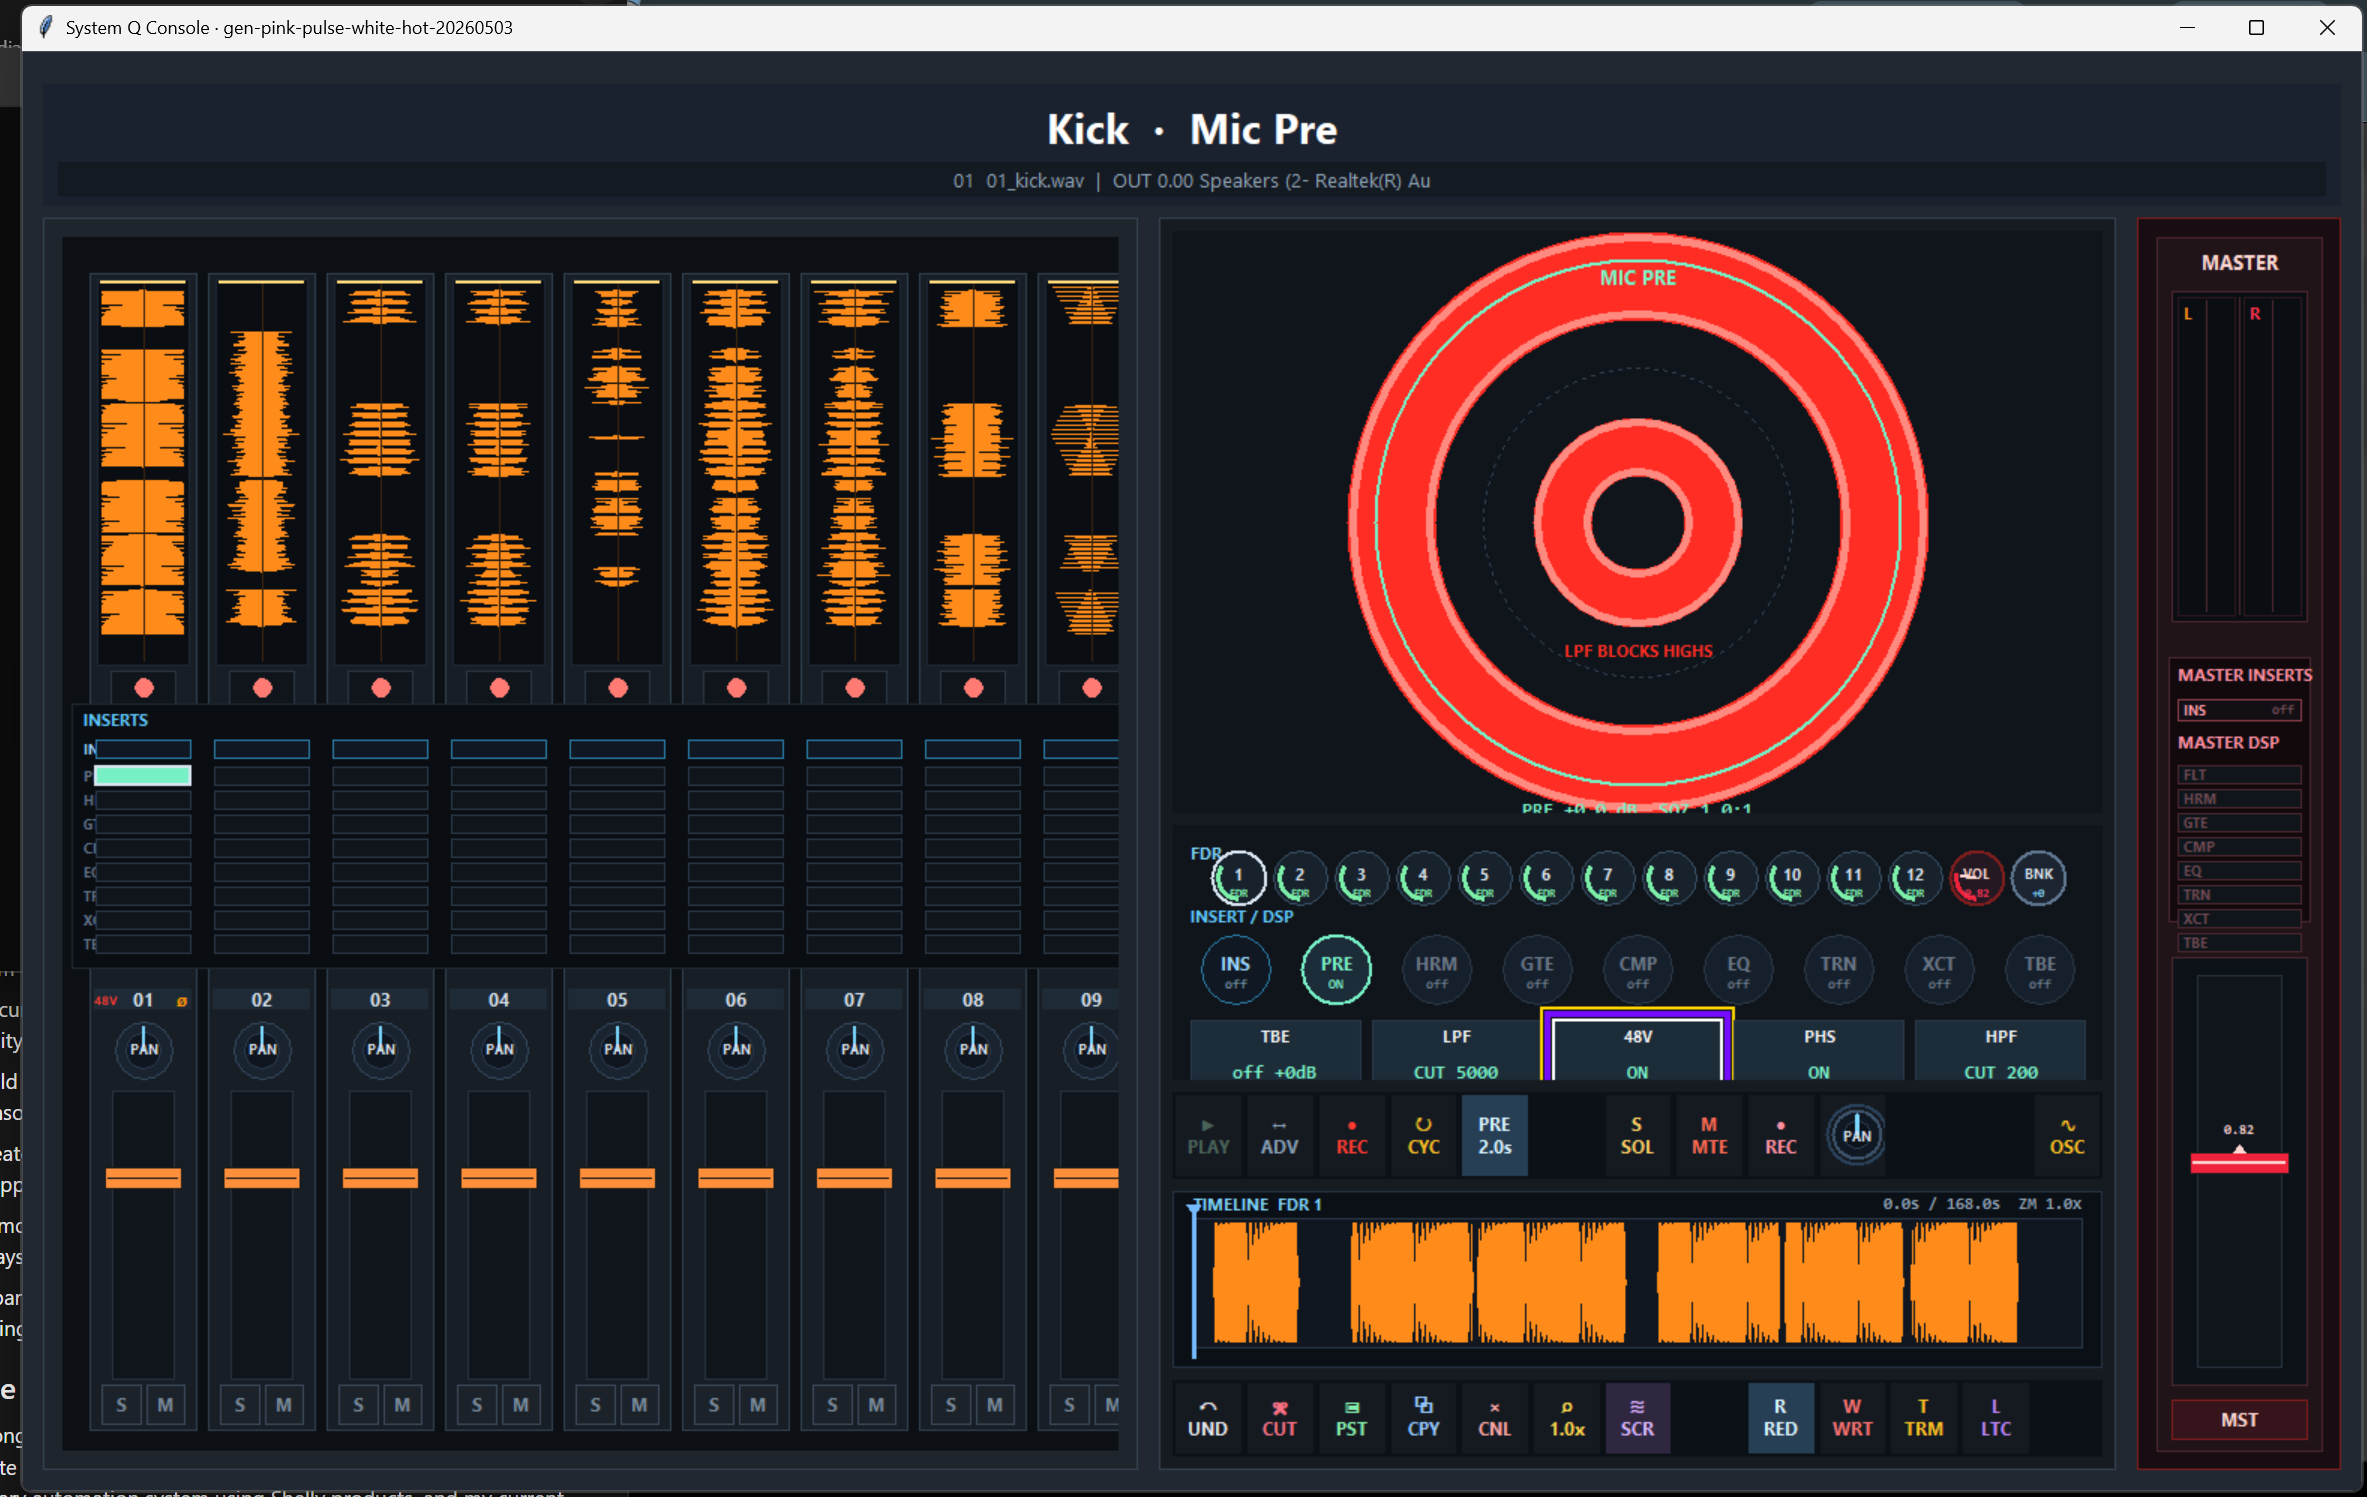Select the master DSP HRM slot
This screenshot has height=1497, width=2367.
coord(2239,799)
